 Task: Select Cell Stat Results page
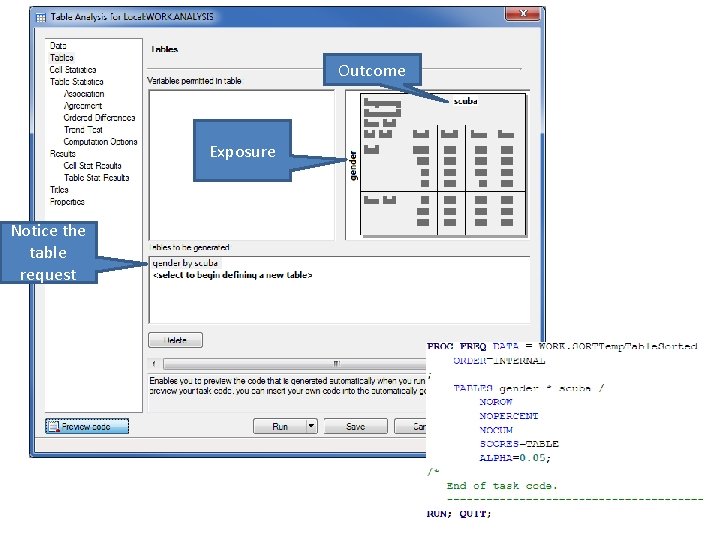[92, 165]
